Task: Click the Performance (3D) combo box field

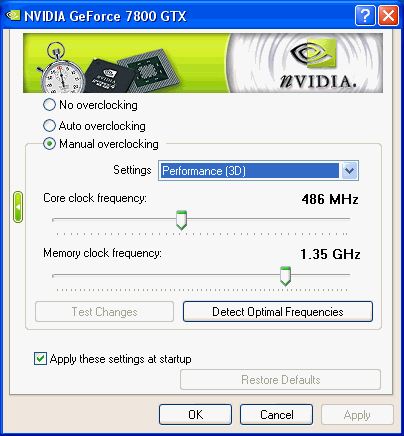Action: (x=258, y=171)
